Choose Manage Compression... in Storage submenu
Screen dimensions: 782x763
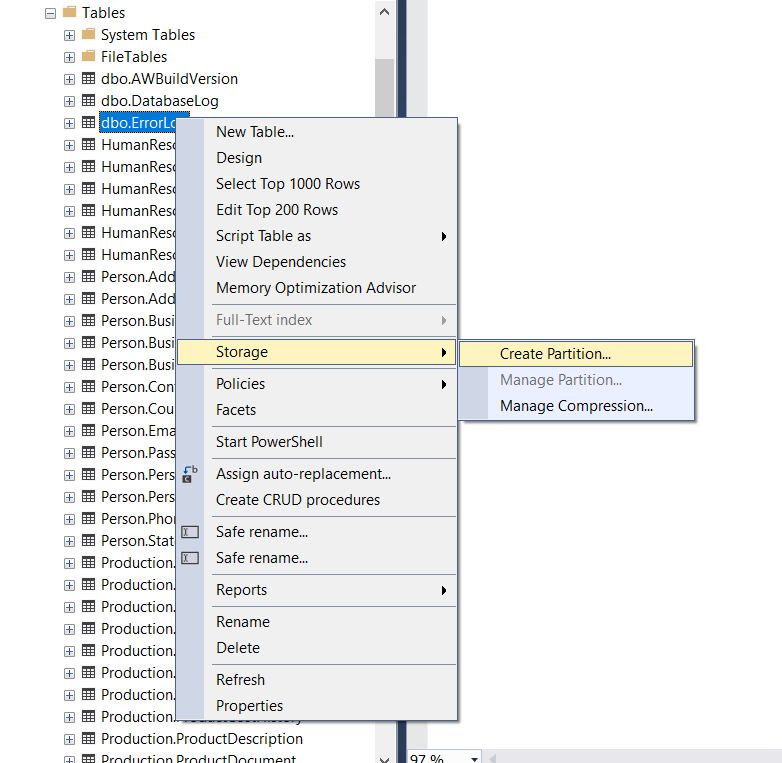(576, 406)
